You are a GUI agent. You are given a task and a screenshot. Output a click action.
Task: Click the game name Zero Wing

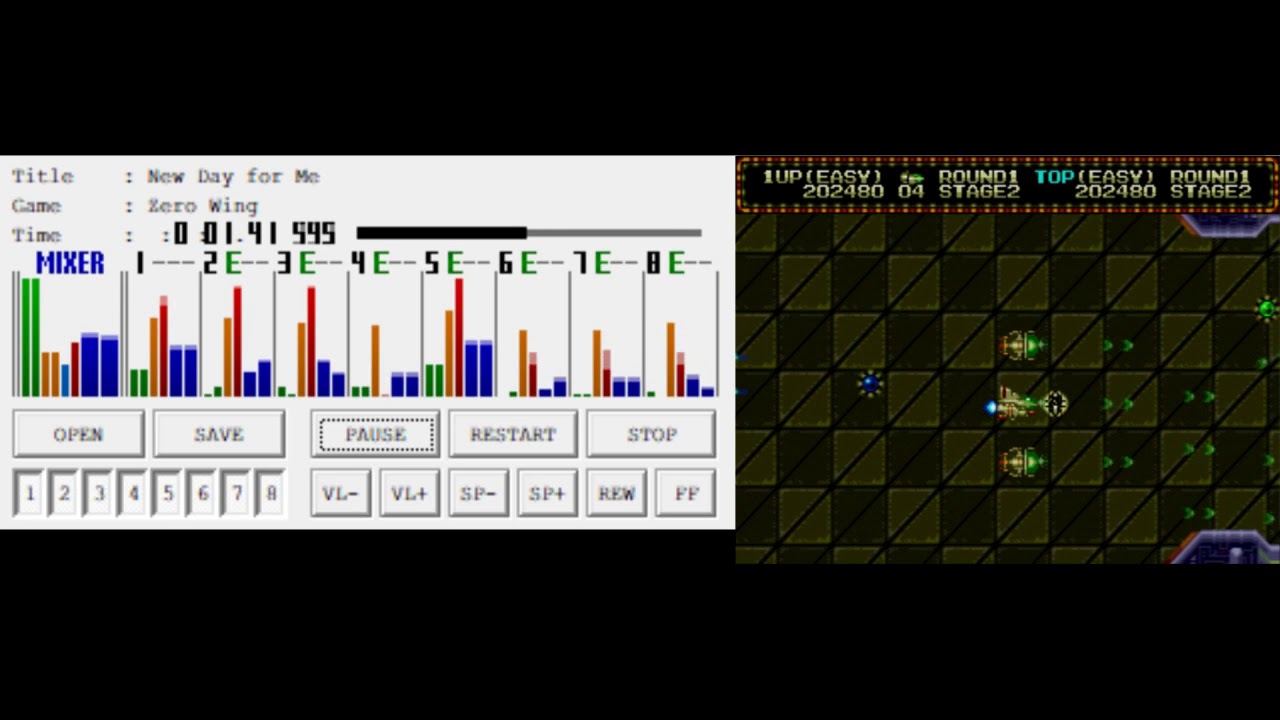pyautogui.click(x=202, y=205)
